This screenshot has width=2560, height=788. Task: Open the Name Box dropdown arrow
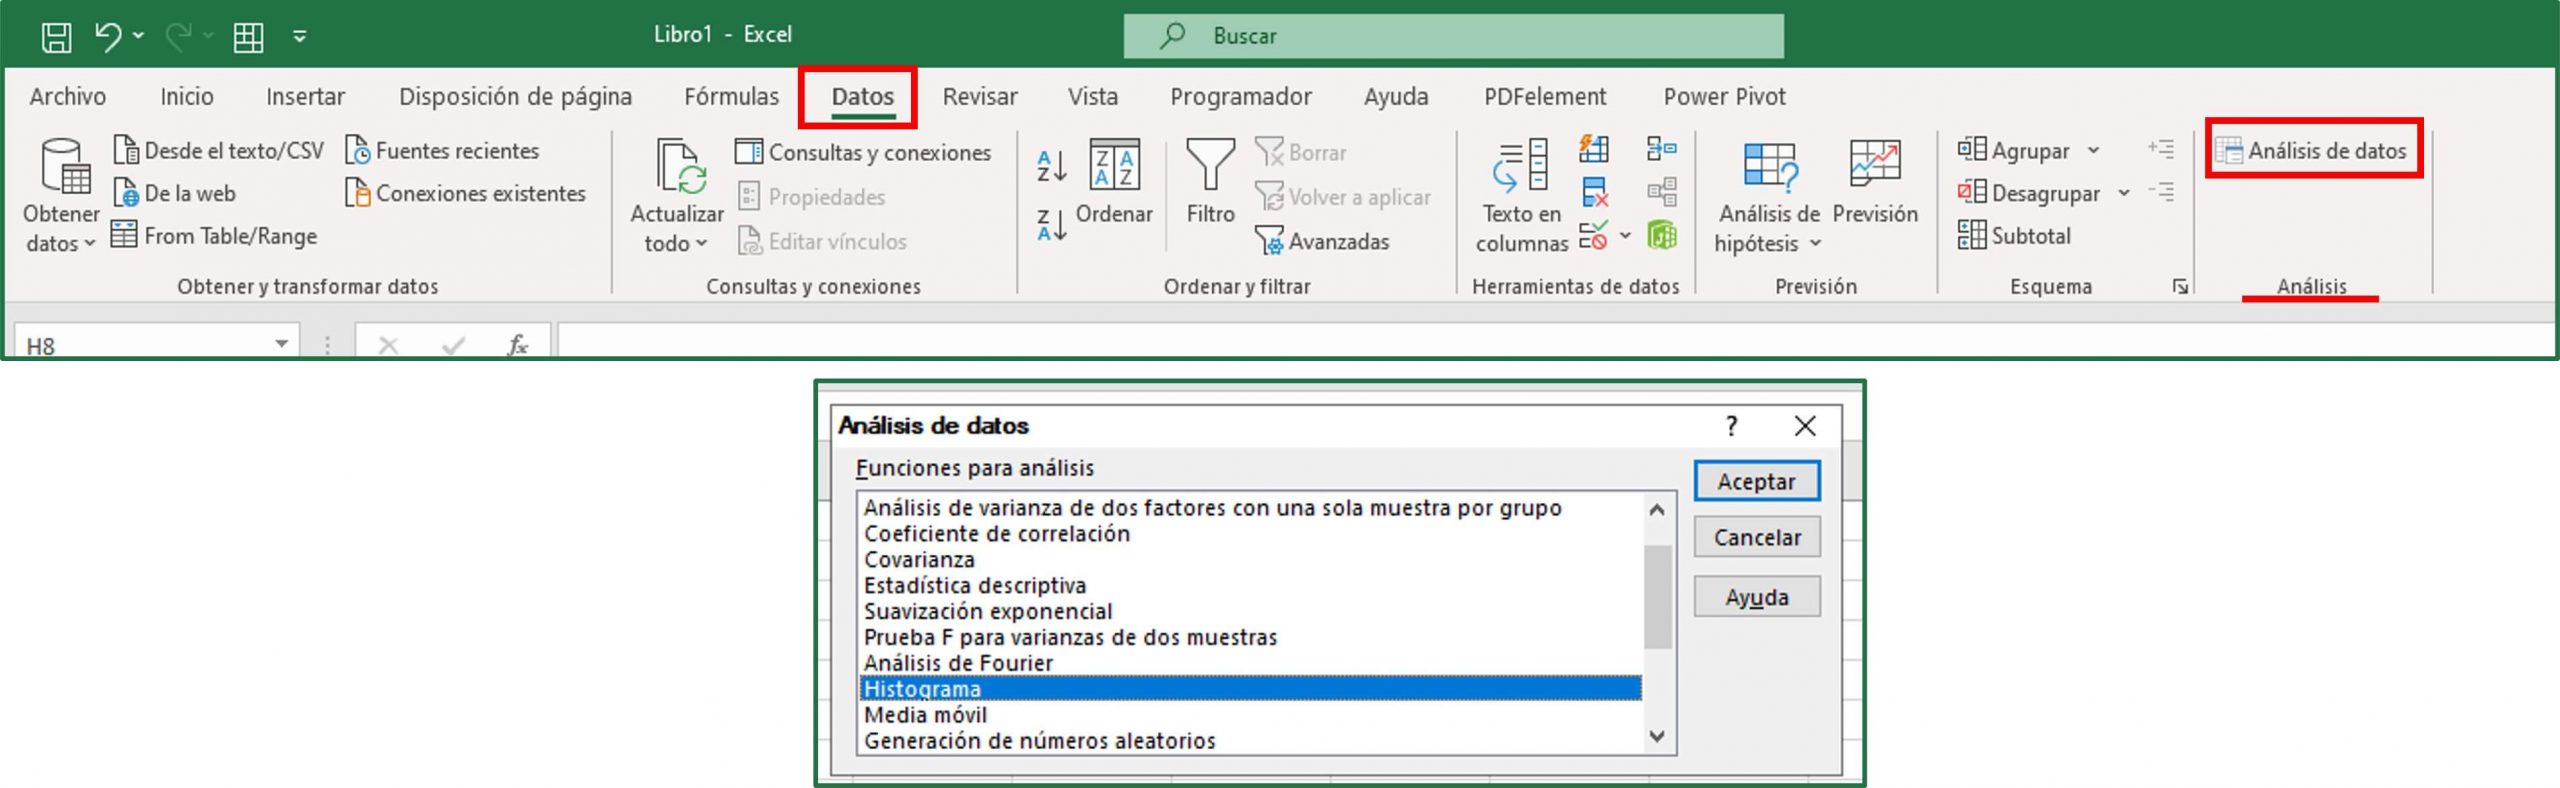282,344
